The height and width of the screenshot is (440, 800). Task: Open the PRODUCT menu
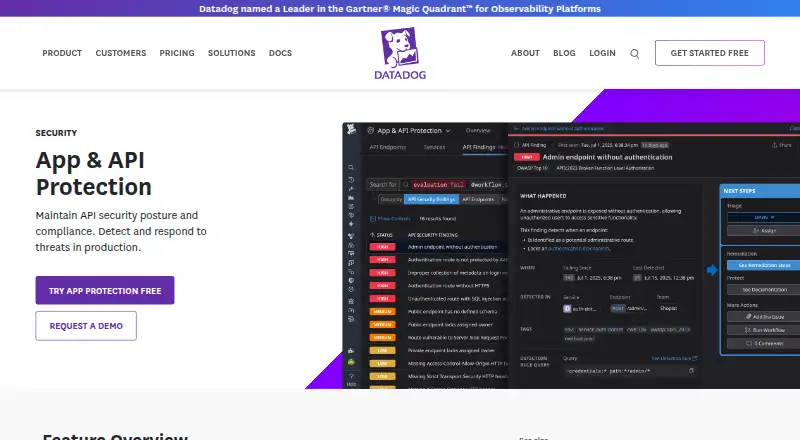pos(62,53)
